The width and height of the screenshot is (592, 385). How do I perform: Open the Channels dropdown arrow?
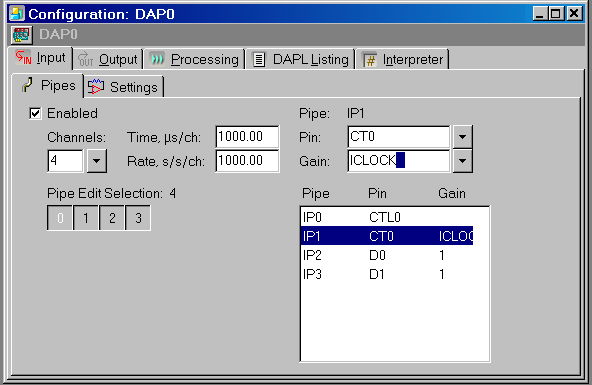point(97,161)
